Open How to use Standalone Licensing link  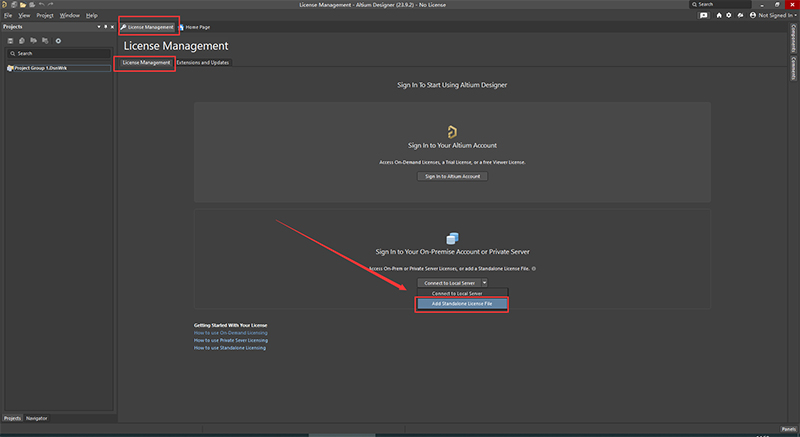(x=230, y=348)
